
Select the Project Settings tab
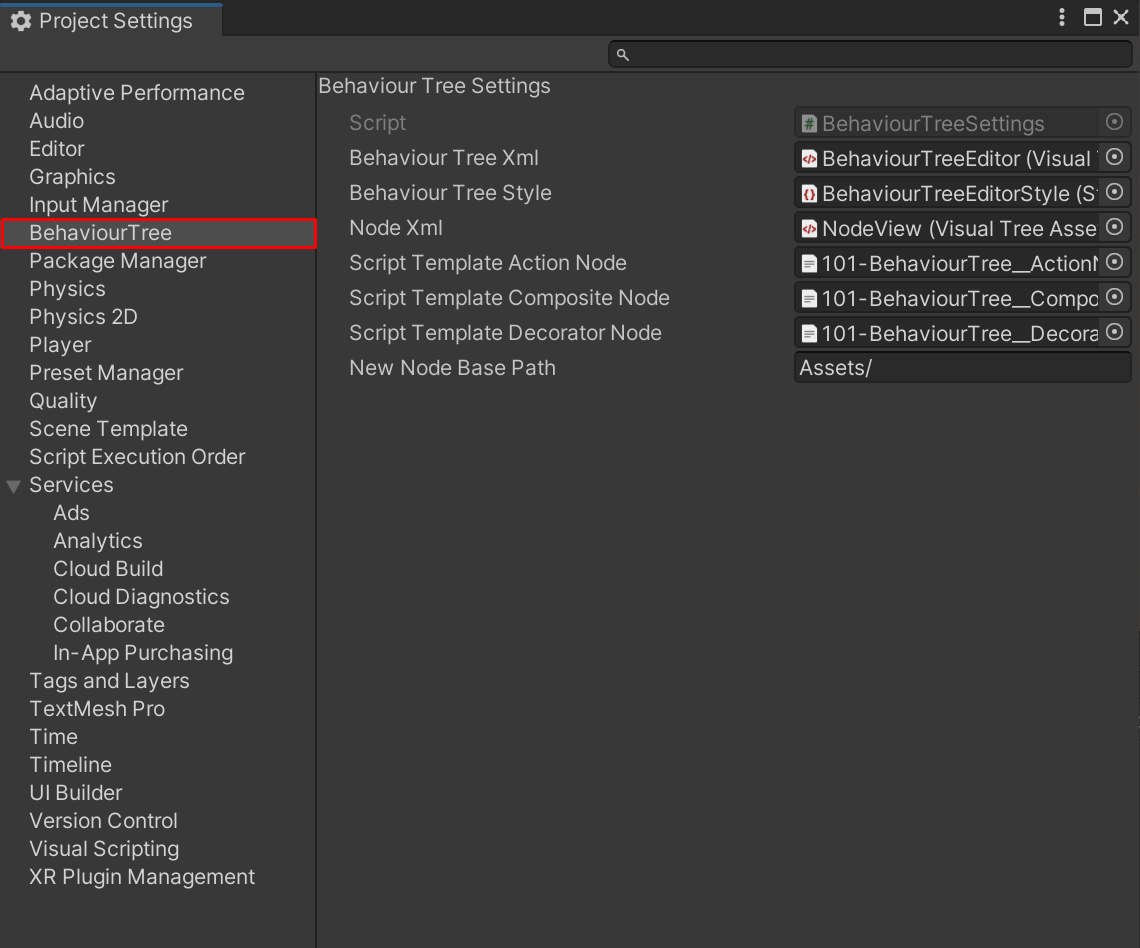click(x=111, y=21)
